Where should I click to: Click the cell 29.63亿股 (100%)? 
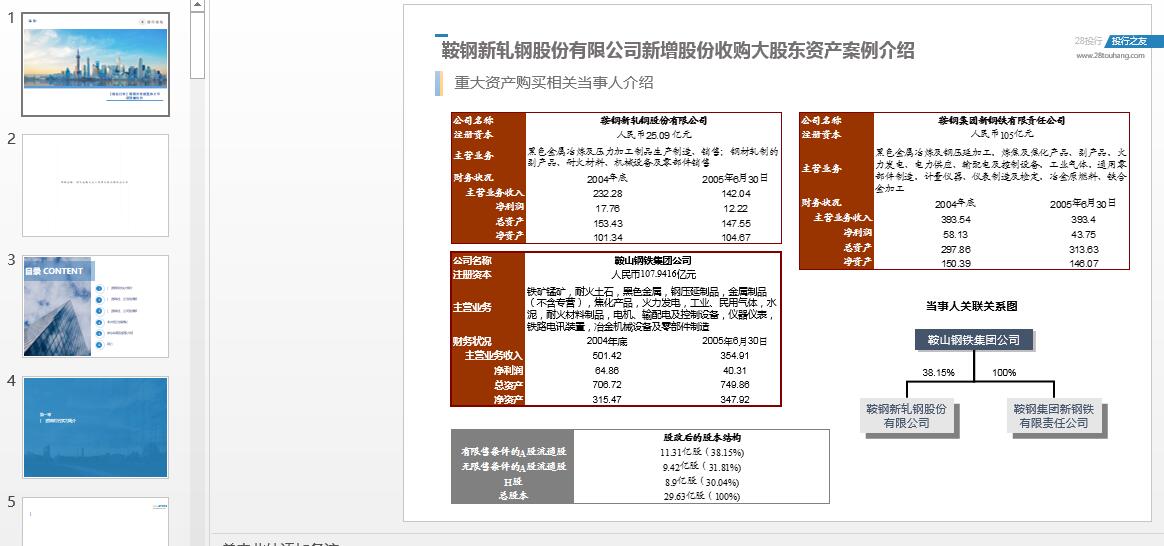coord(702,496)
